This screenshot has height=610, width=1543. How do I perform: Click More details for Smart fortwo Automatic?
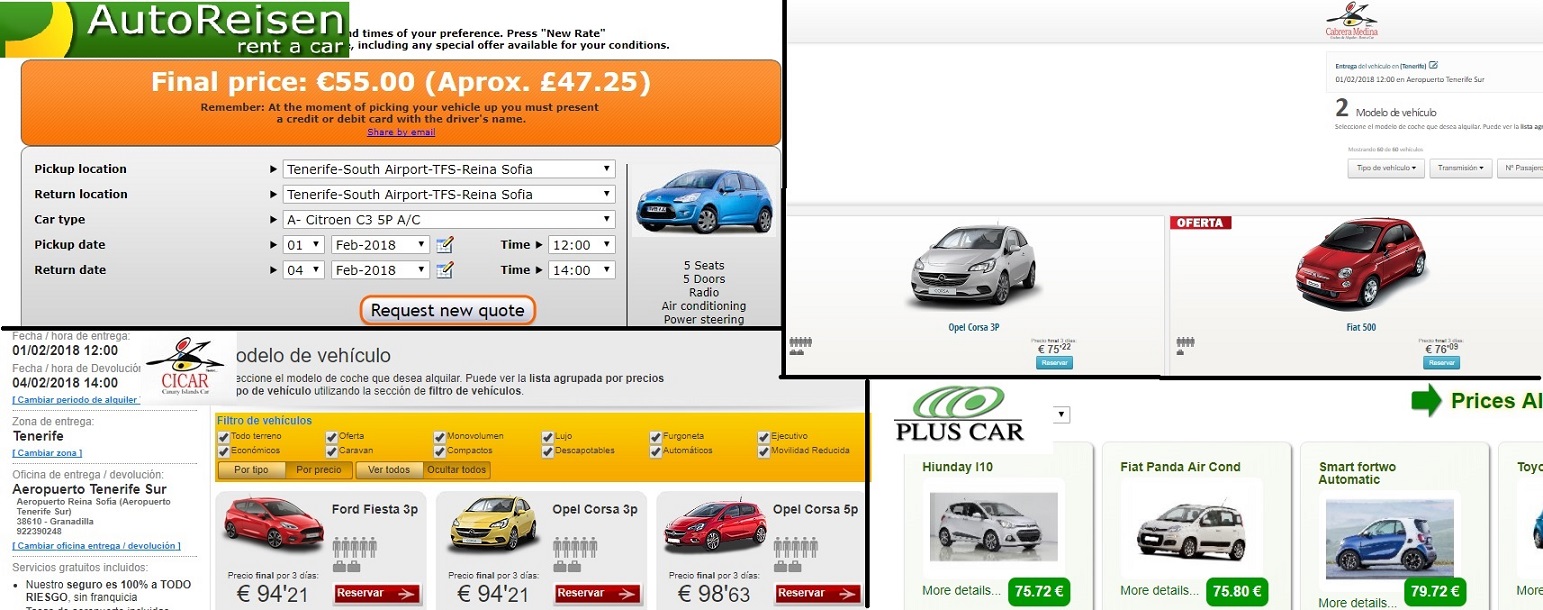coord(1357,603)
